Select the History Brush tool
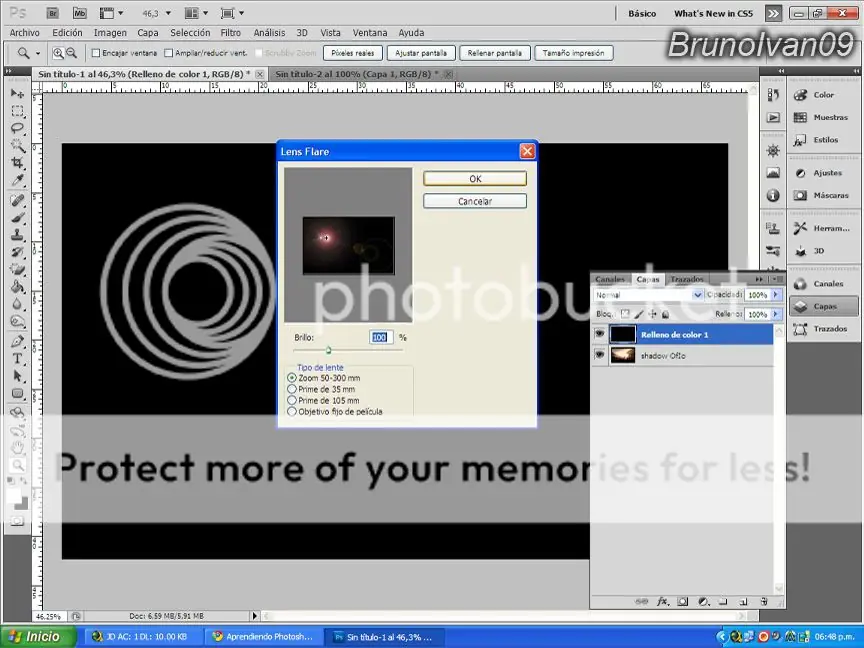864x648 pixels. coord(17,252)
